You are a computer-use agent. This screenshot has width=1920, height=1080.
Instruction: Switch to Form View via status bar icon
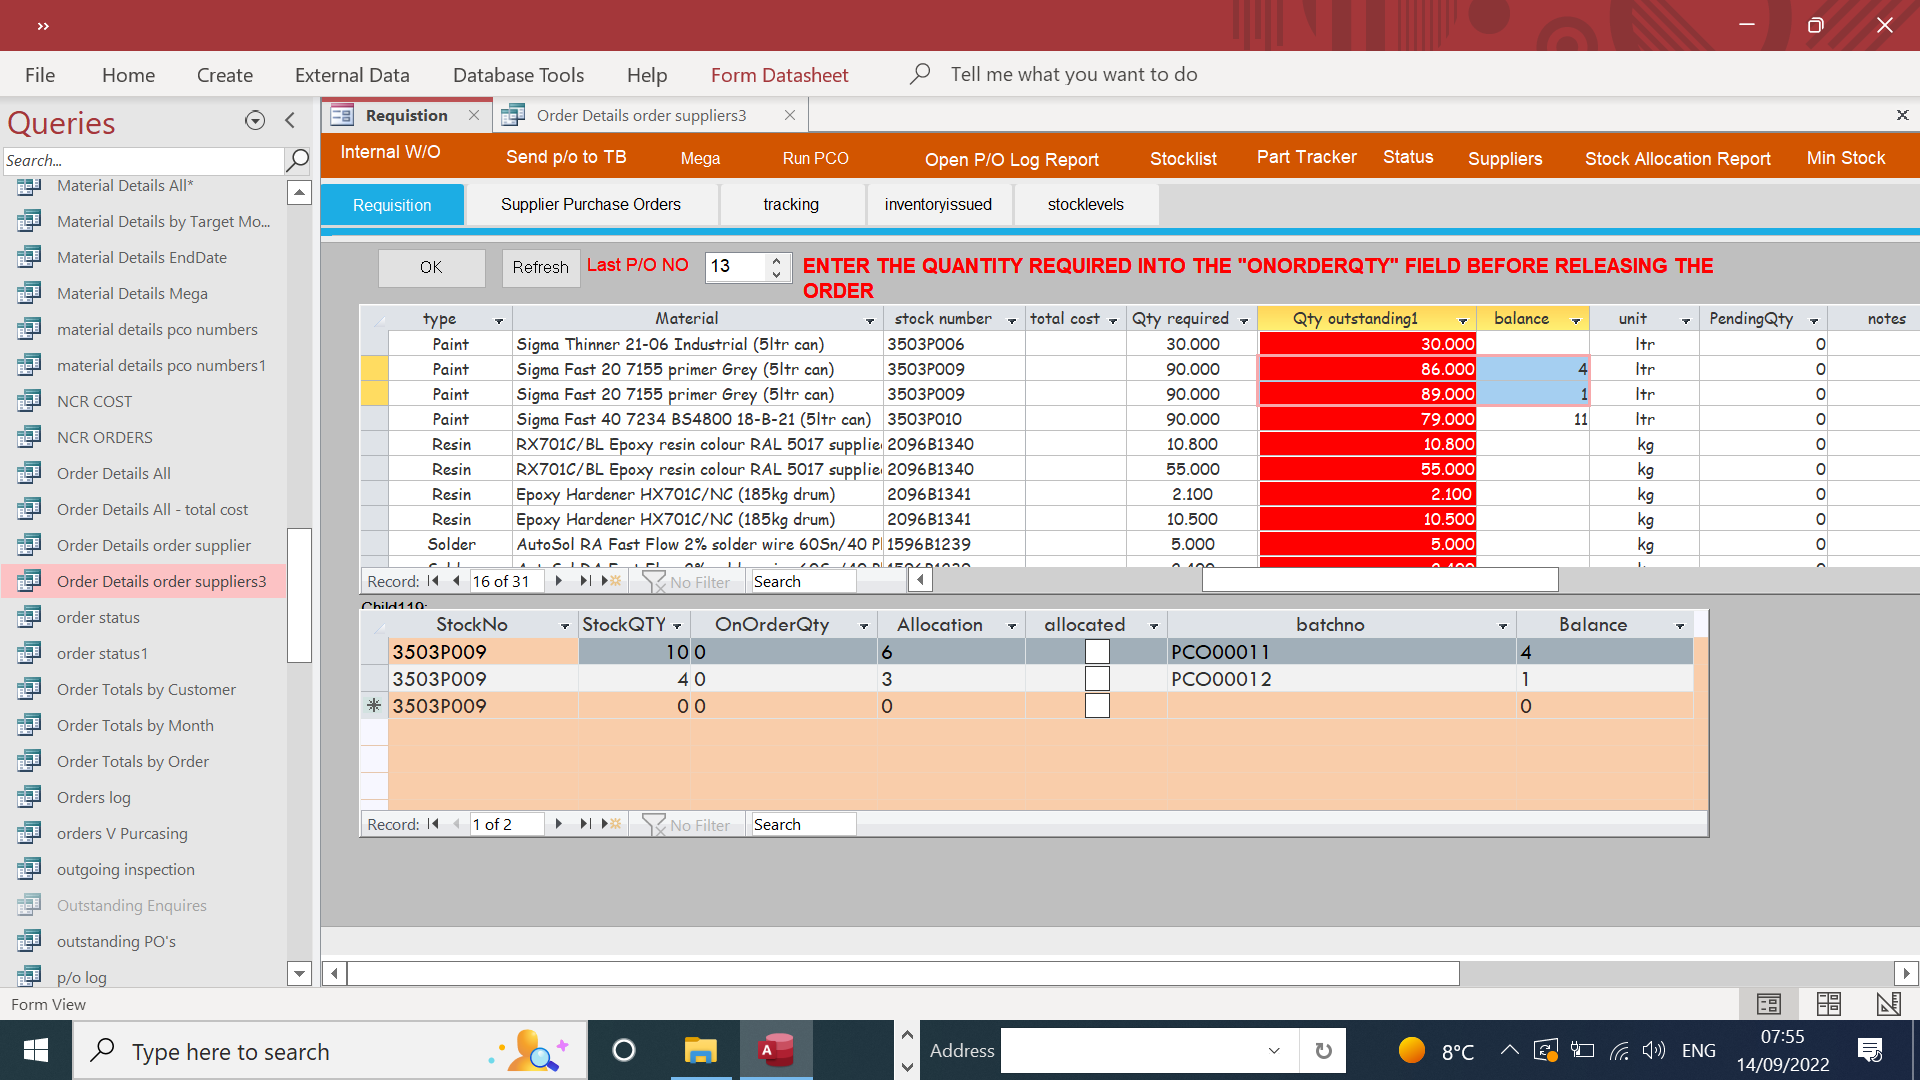point(1769,1004)
